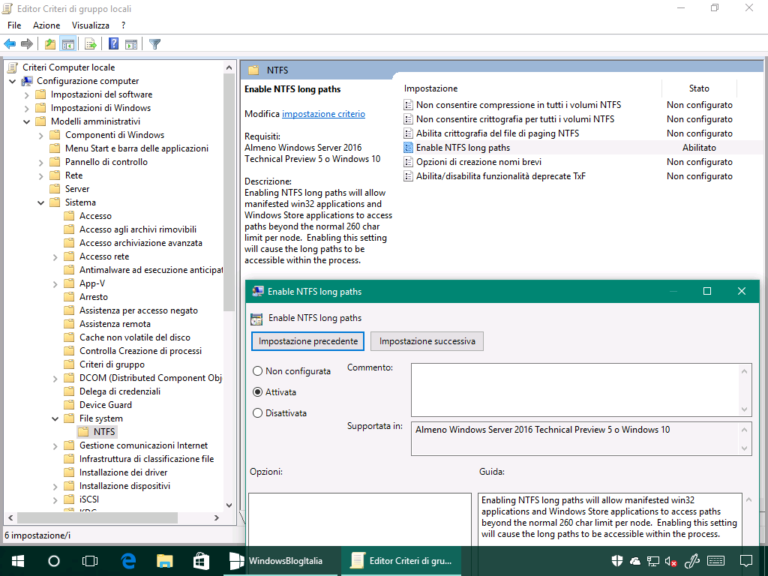Open Windows Defender tray icon
768x576 pixels.
[x=617, y=561]
